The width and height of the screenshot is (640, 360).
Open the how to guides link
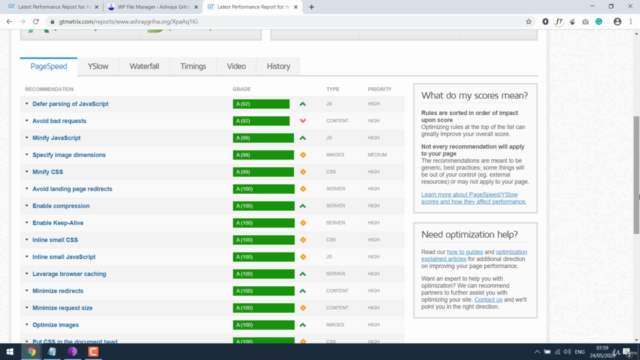coord(464,252)
